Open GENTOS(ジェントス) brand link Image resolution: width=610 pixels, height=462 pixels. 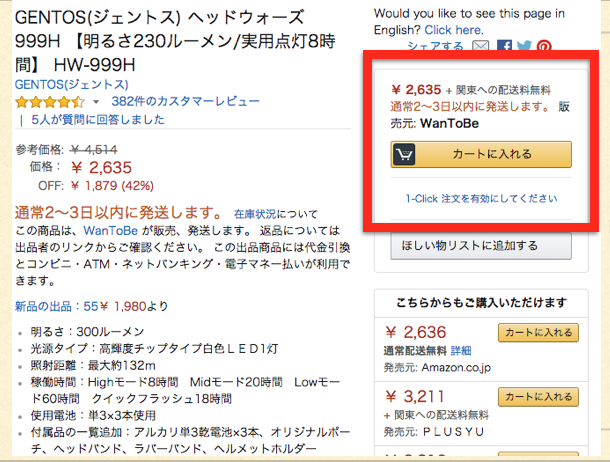tap(72, 84)
